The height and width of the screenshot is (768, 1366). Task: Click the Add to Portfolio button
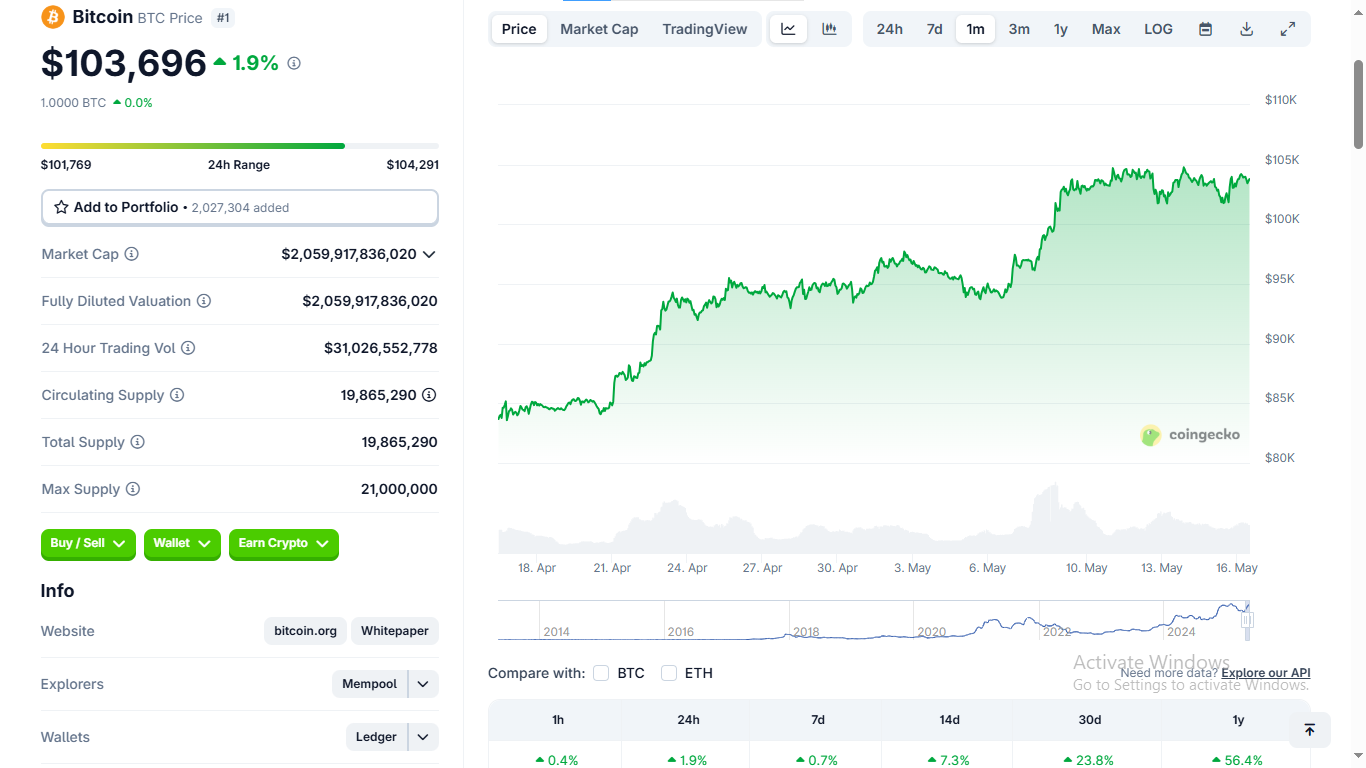pos(240,207)
